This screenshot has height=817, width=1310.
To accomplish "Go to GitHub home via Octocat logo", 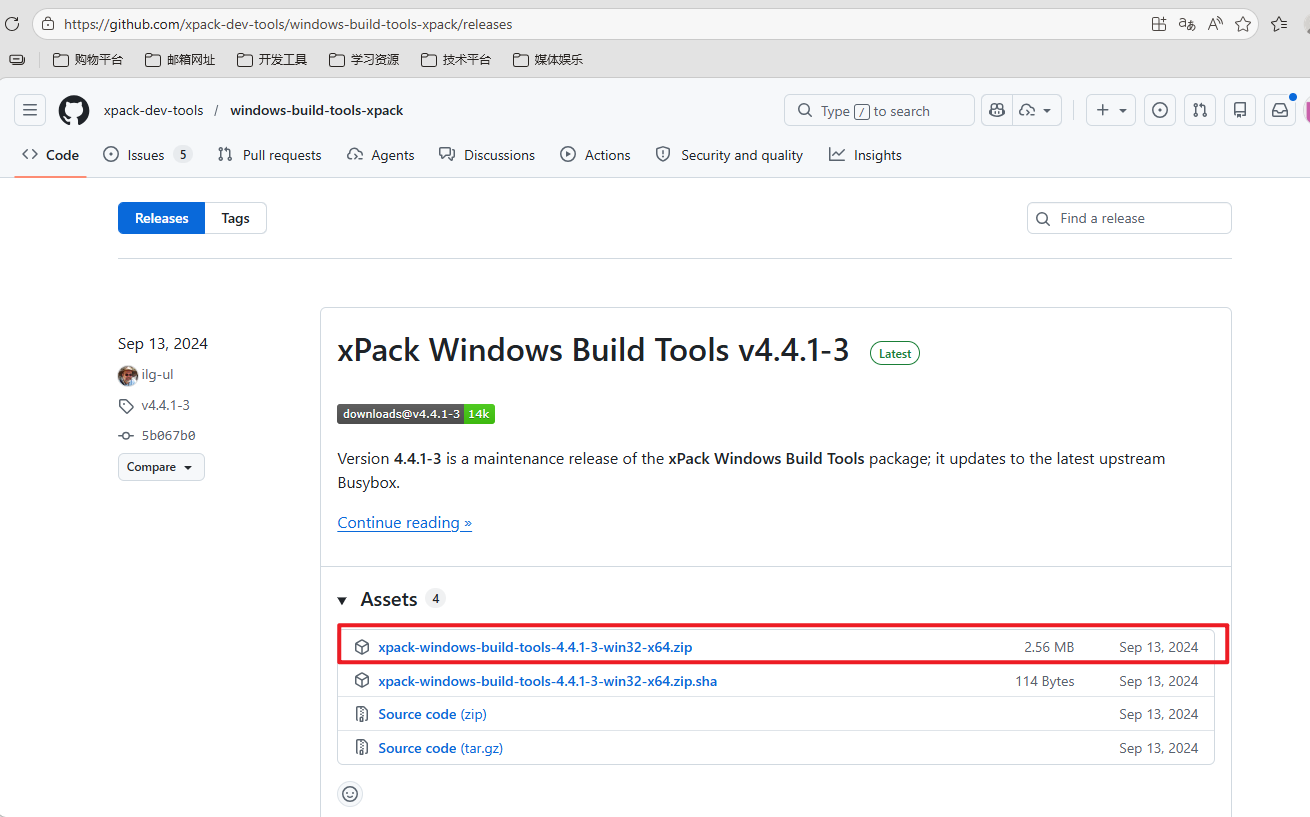I will click(74, 110).
